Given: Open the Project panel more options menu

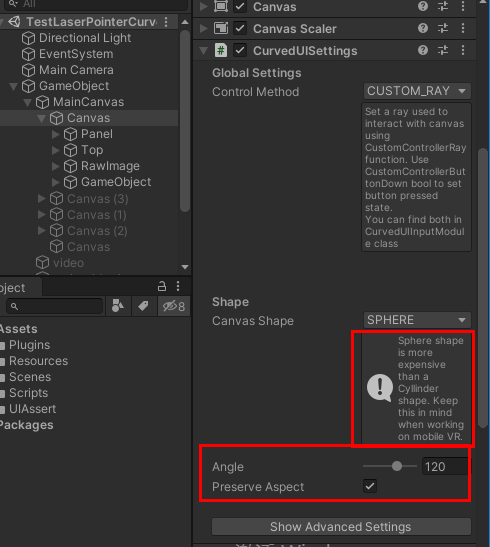Looking at the screenshot, I should 178,286.
